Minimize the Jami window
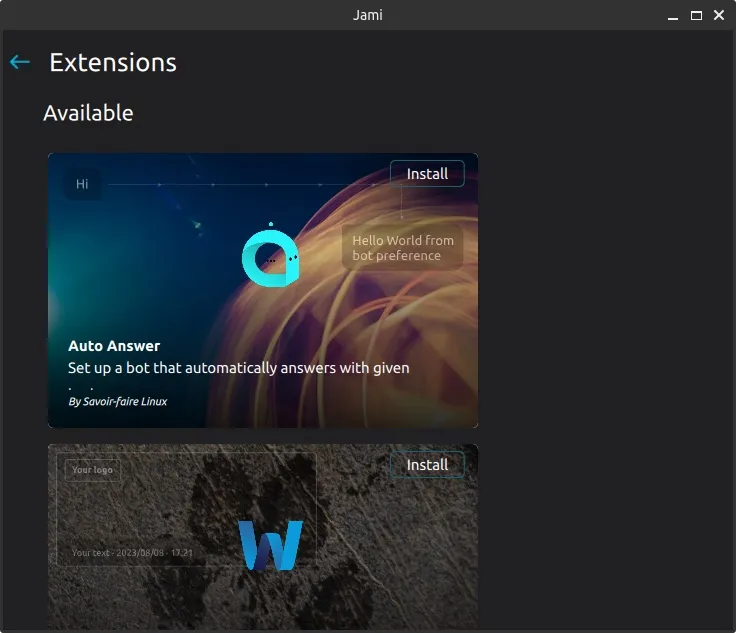736x633 pixels. click(x=675, y=15)
